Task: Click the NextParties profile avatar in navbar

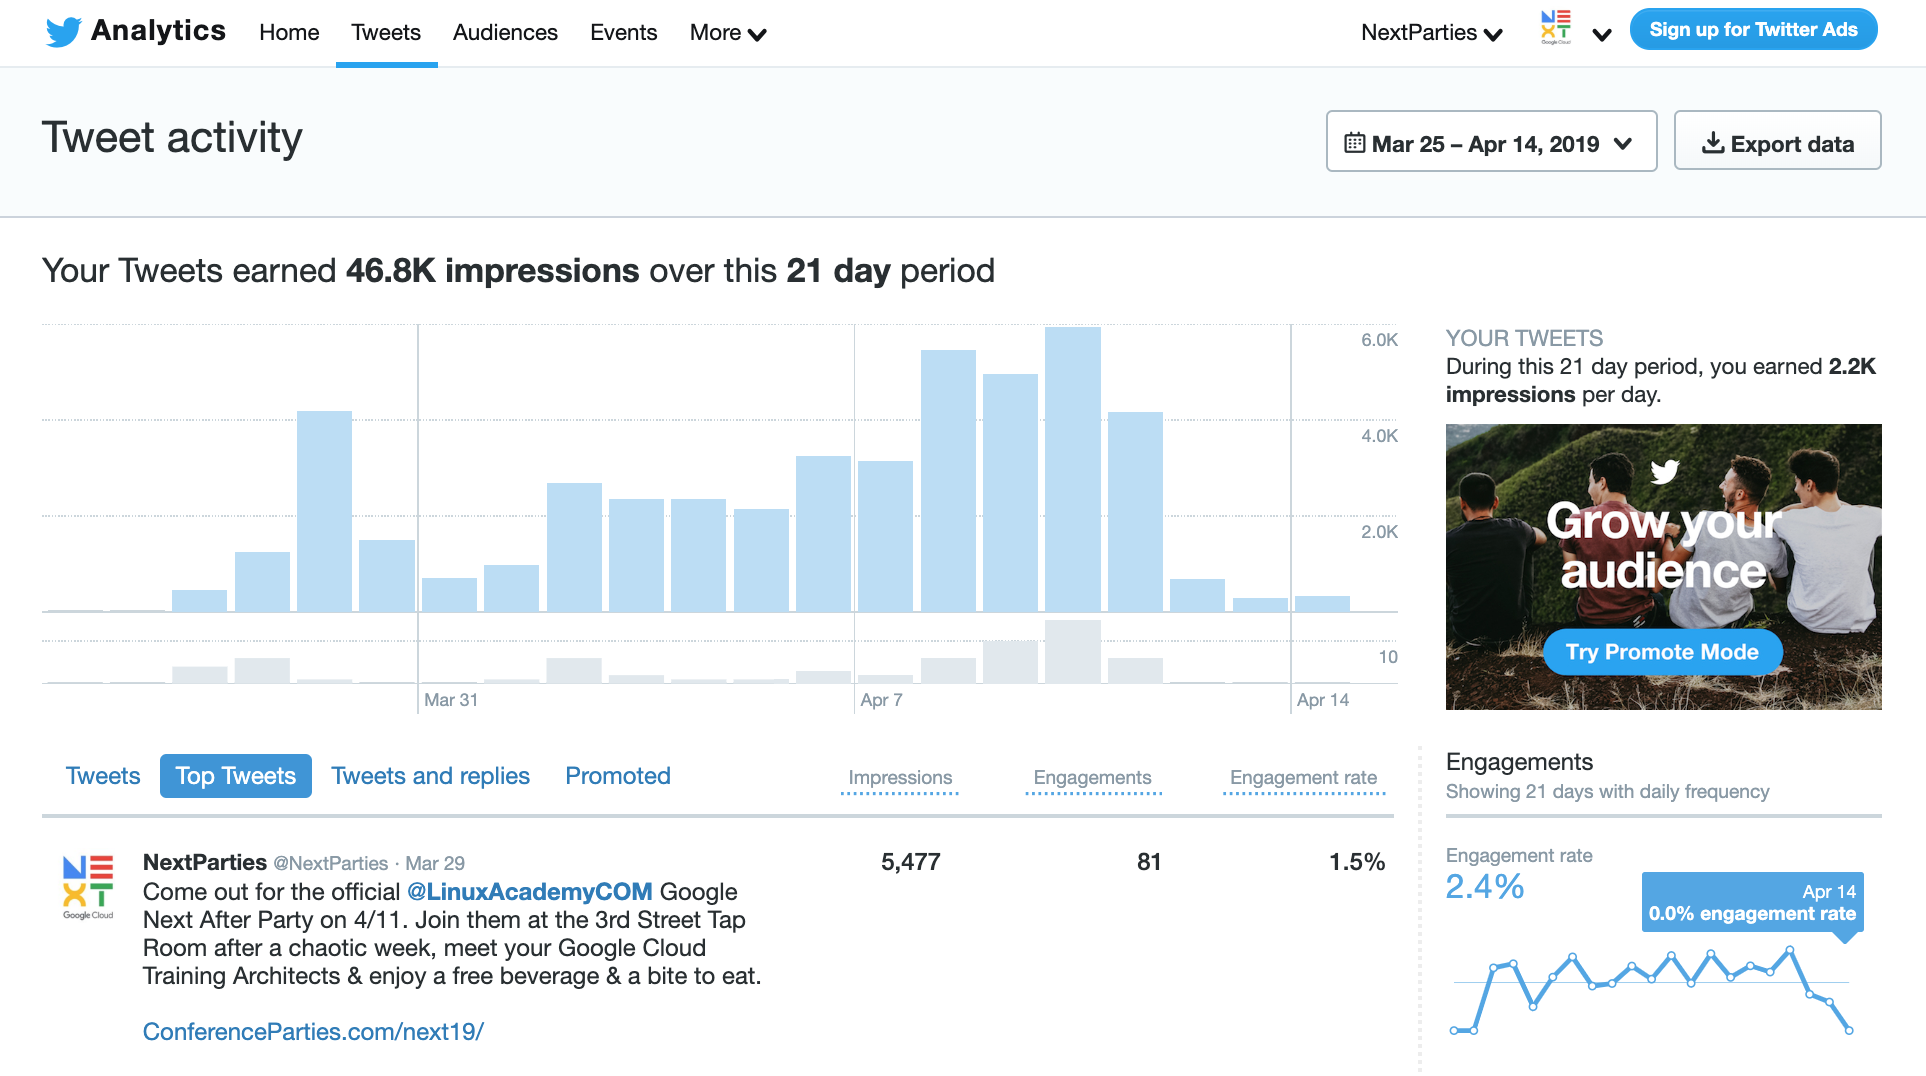Action: click(x=1555, y=29)
